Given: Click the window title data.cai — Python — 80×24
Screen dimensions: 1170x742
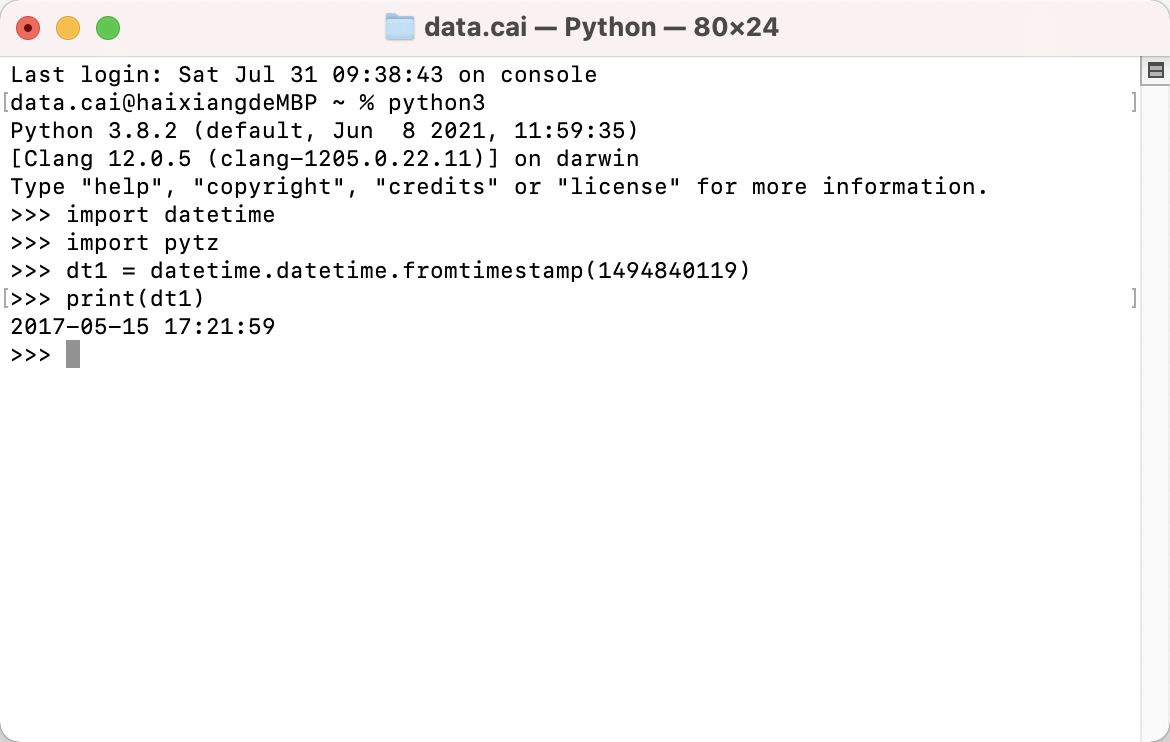Looking at the screenshot, I should tap(601, 28).
